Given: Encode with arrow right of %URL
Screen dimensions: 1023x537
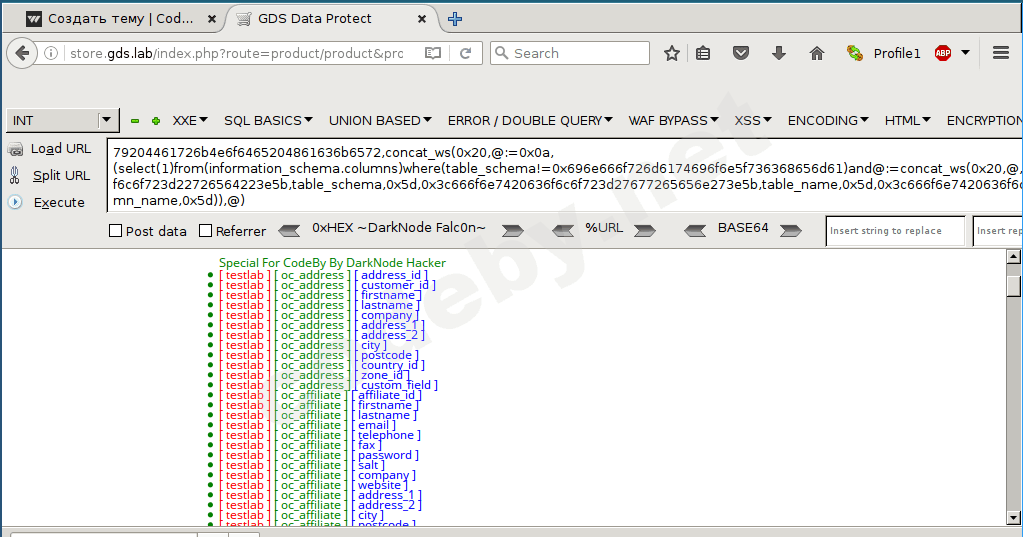Looking at the screenshot, I should (645, 230).
